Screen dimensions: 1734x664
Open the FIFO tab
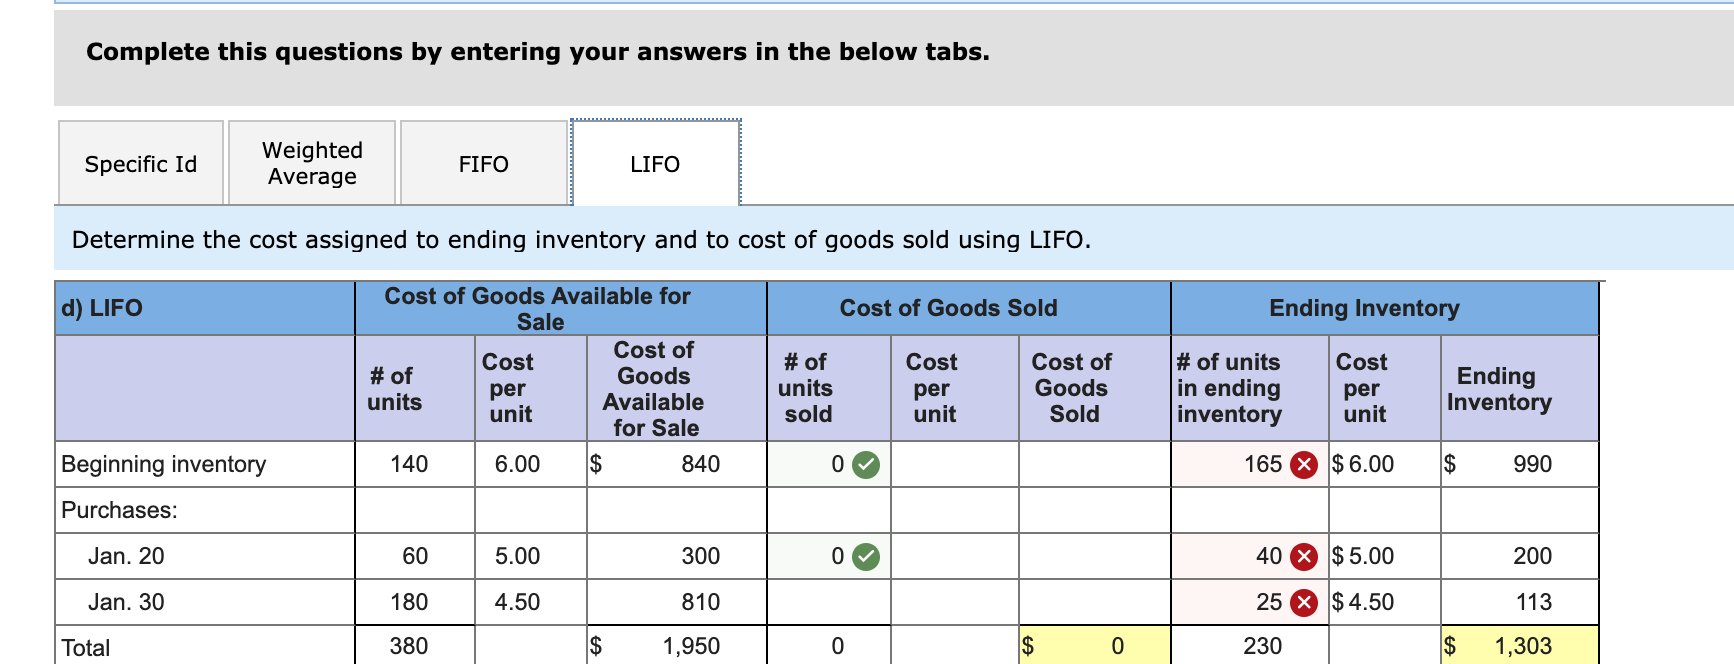[483, 162]
